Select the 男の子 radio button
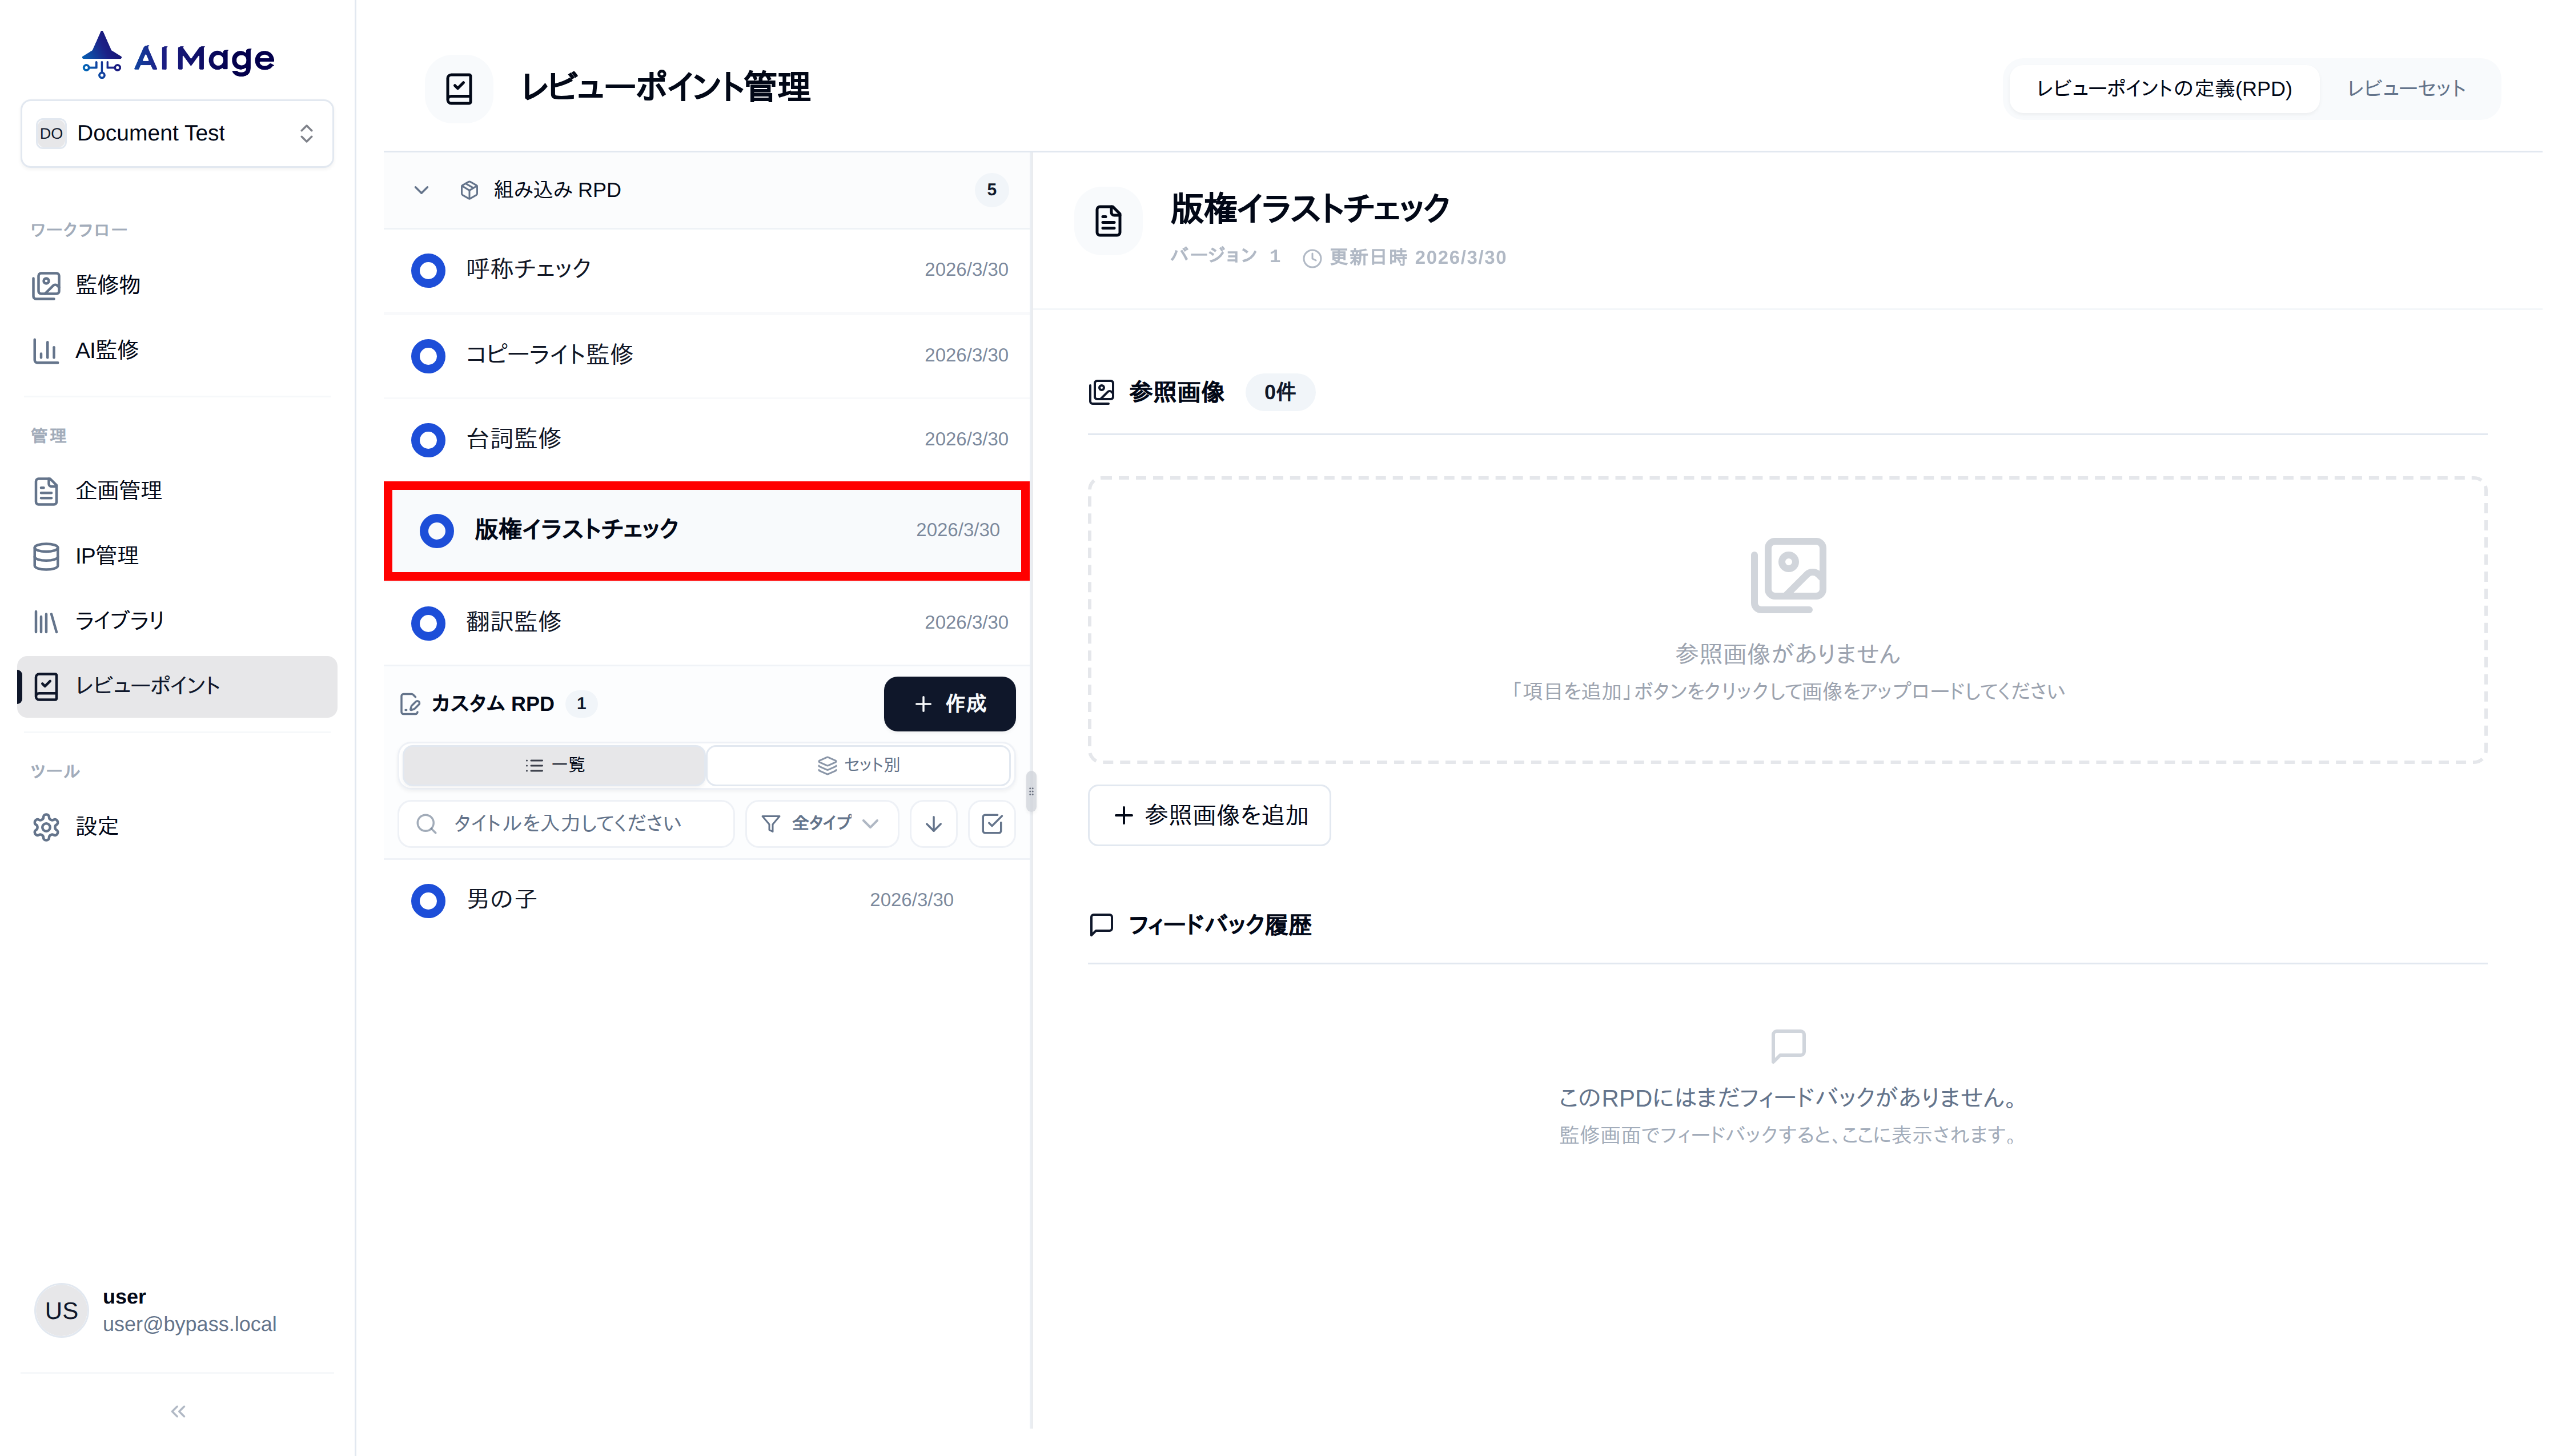The width and height of the screenshot is (2570, 1456). click(x=428, y=900)
